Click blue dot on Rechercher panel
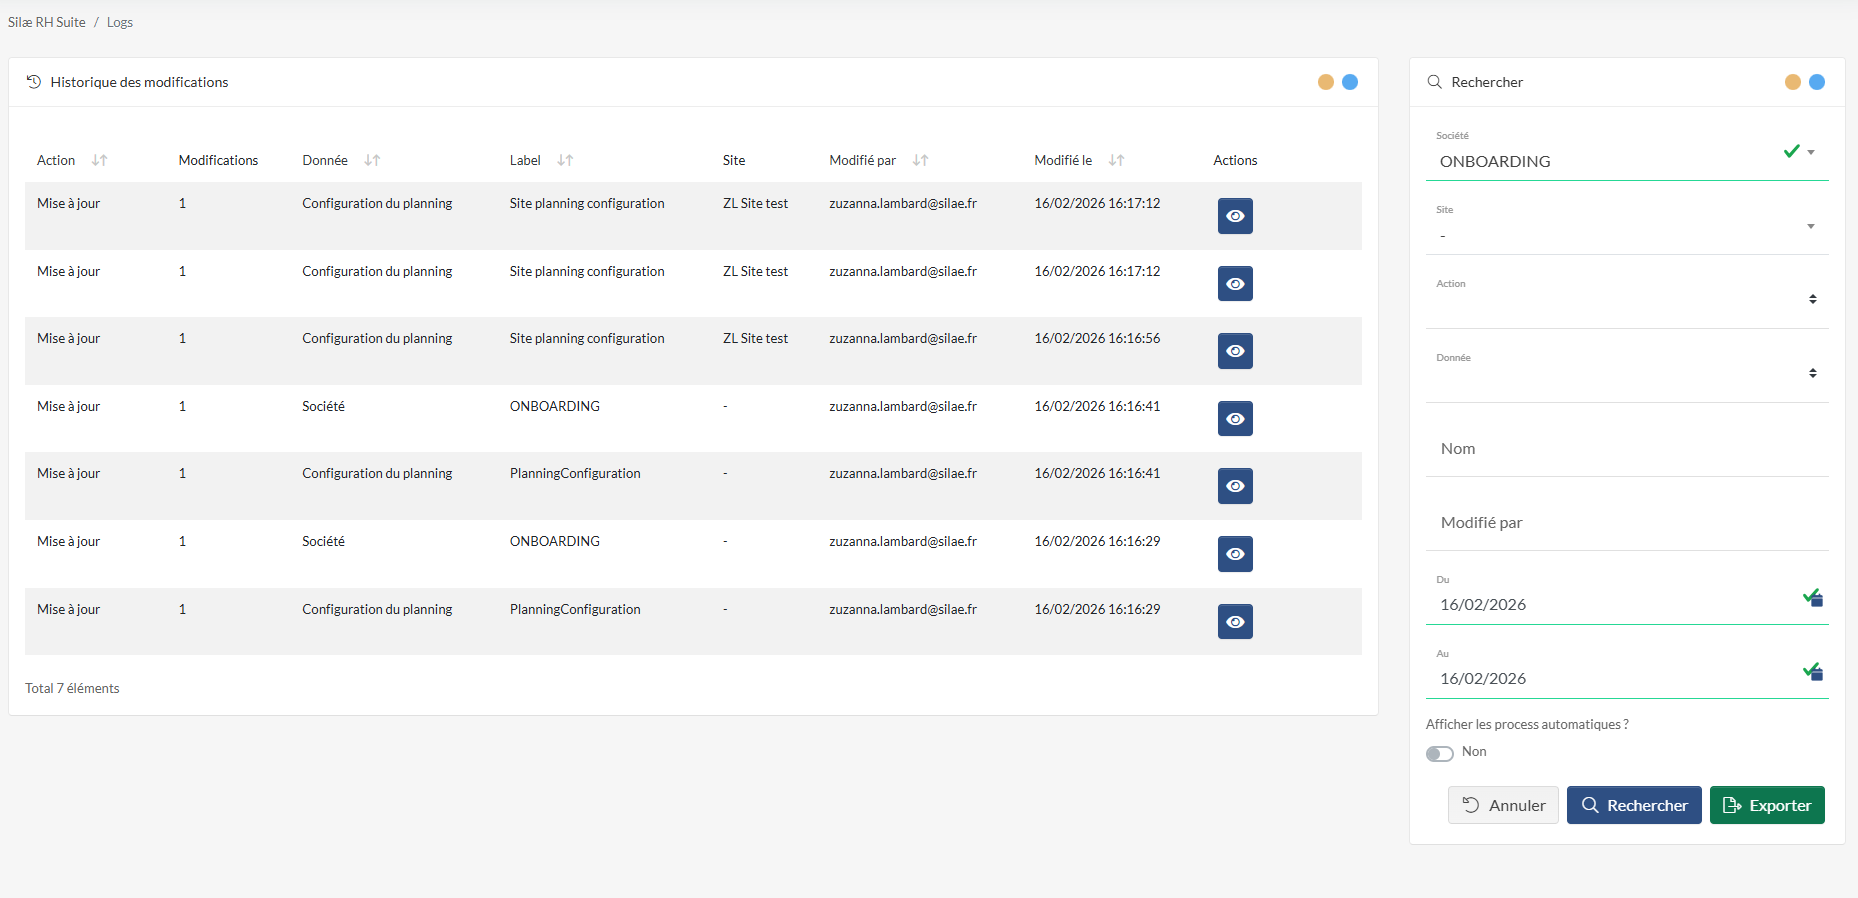 click(x=1817, y=82)
